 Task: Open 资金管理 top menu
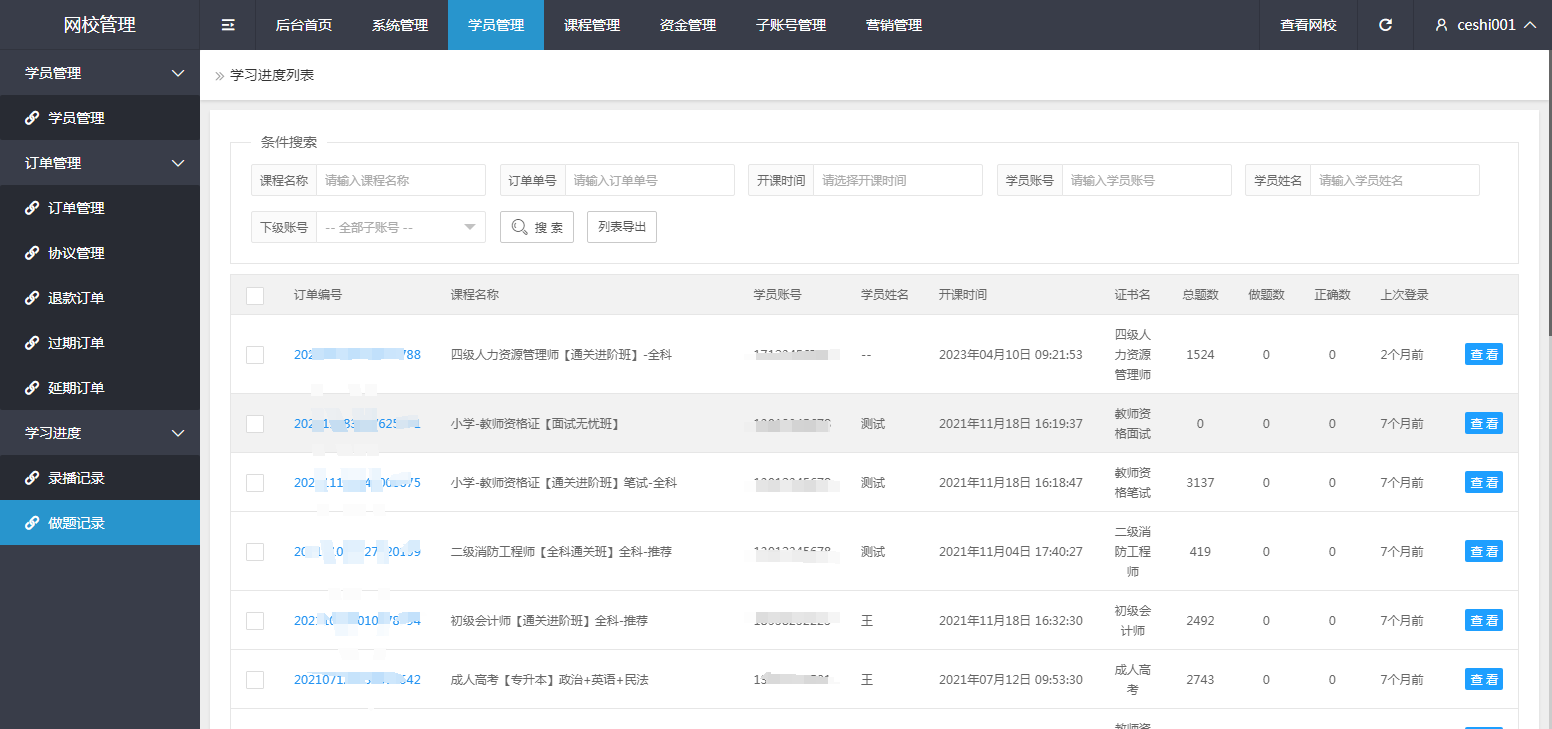click(x=688, y=25)
